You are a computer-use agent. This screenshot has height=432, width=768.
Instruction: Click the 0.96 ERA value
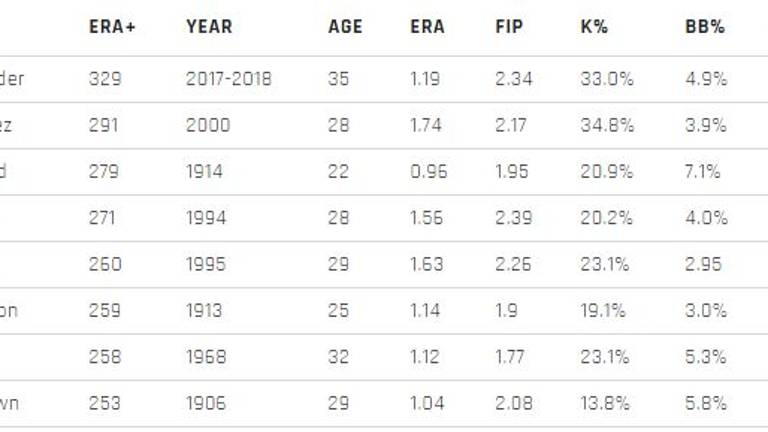(x=426, y=172)
